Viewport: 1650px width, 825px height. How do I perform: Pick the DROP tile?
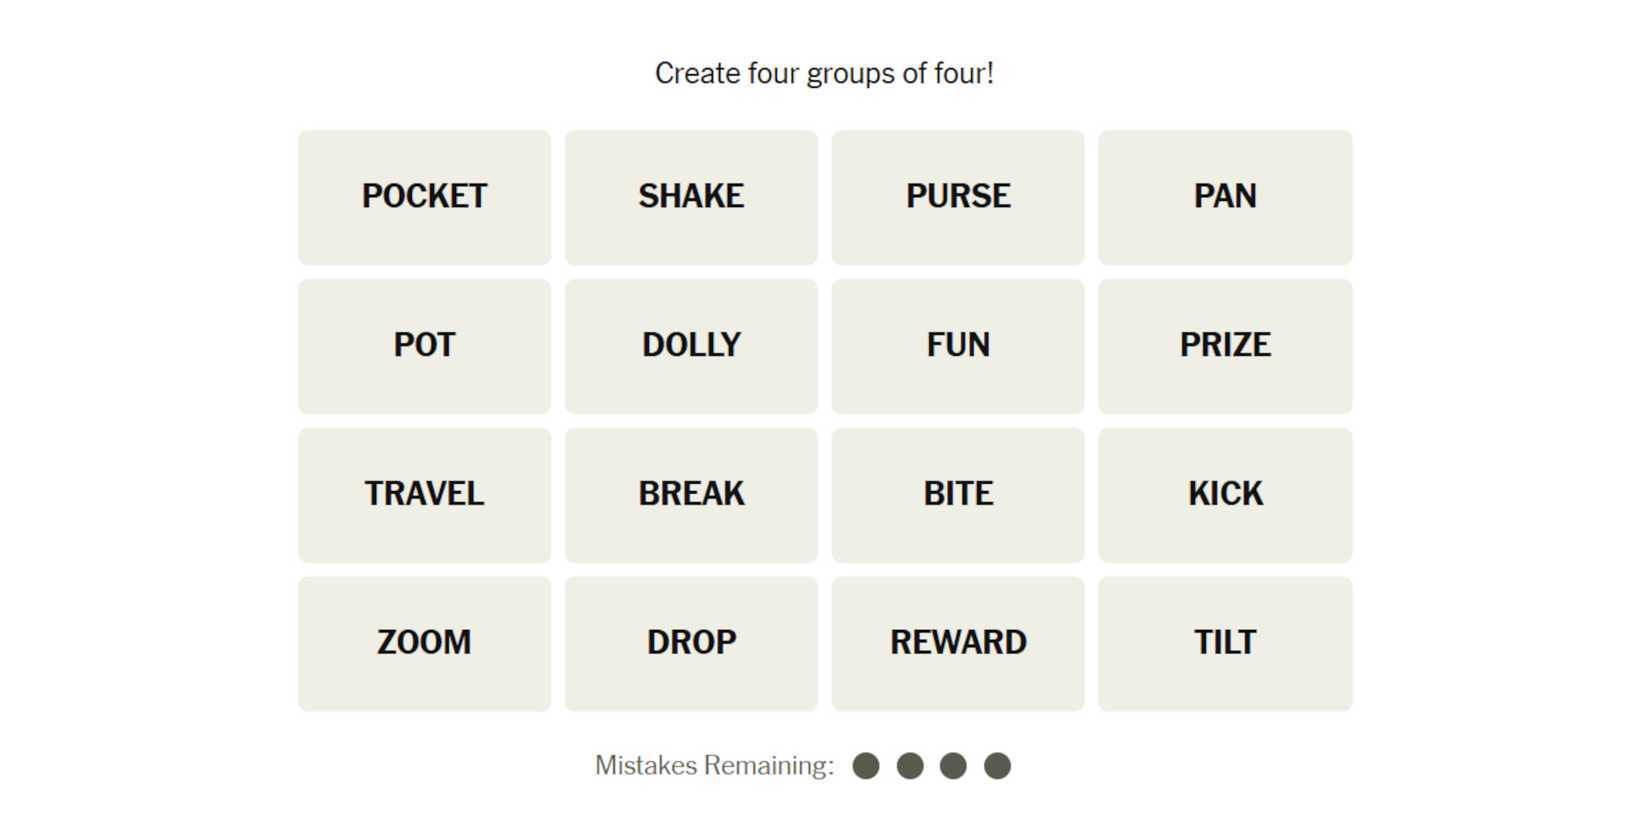[x=691, y=643]
